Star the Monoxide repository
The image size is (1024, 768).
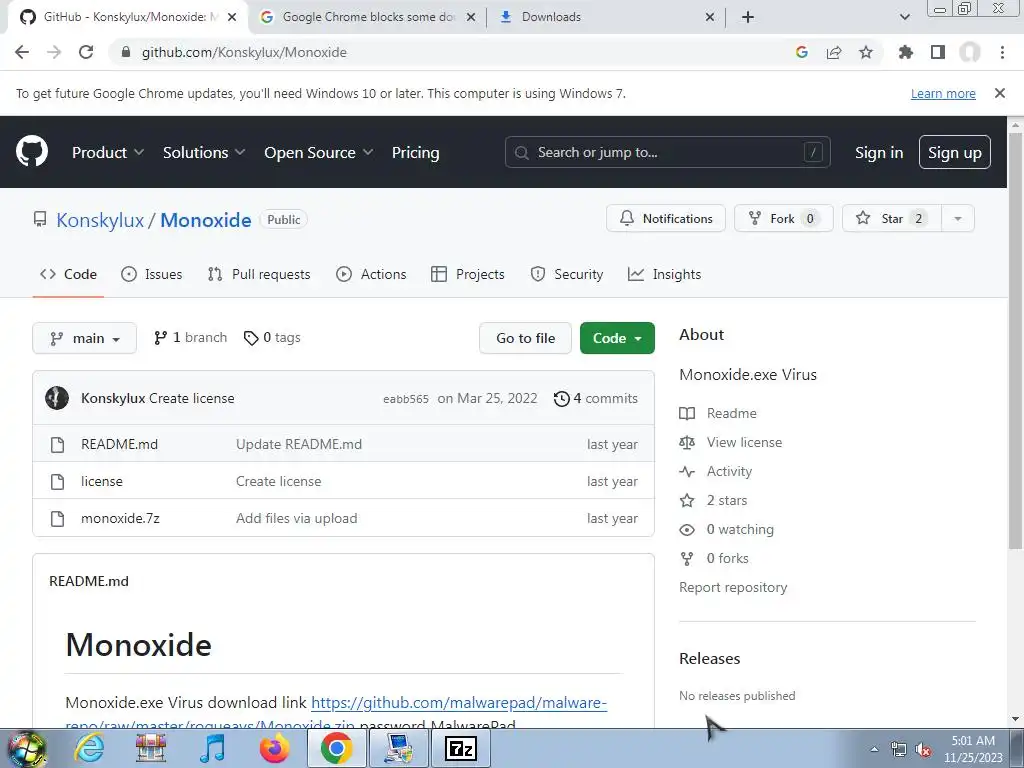[891, 219]
